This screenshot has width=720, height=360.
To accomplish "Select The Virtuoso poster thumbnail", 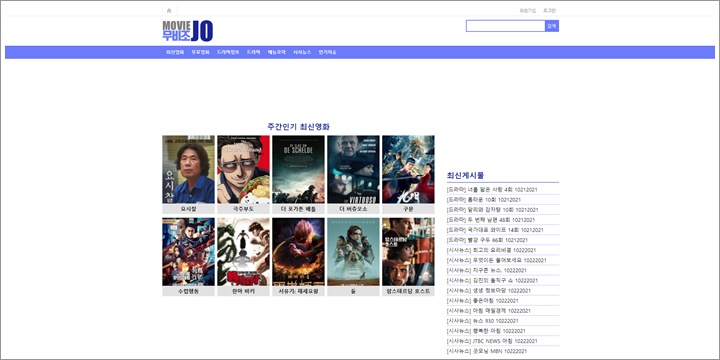I will pyautogui.click(x=353, y=169).
